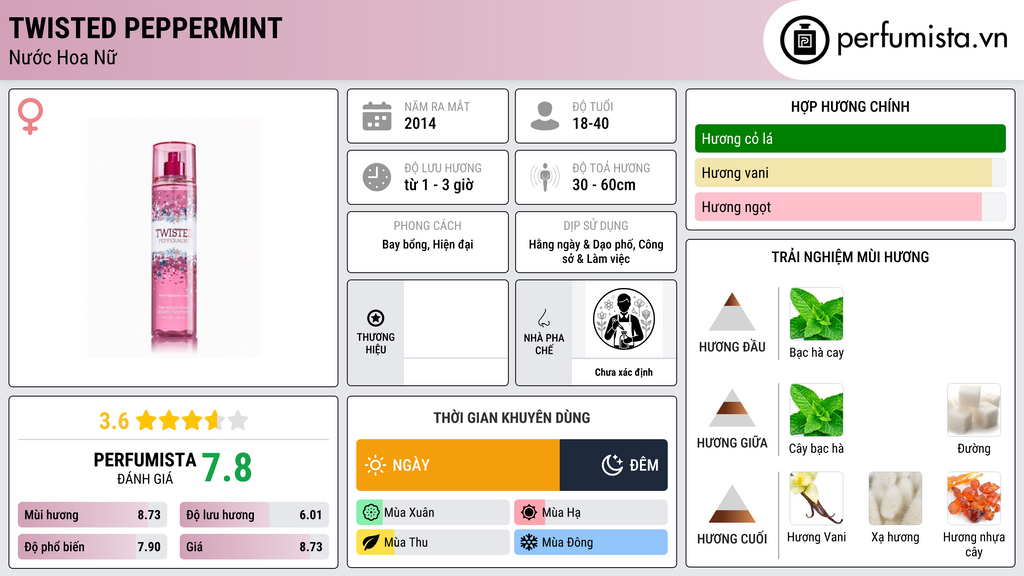Click the Giá 8.73 score bar

click(x=254, y=547)
